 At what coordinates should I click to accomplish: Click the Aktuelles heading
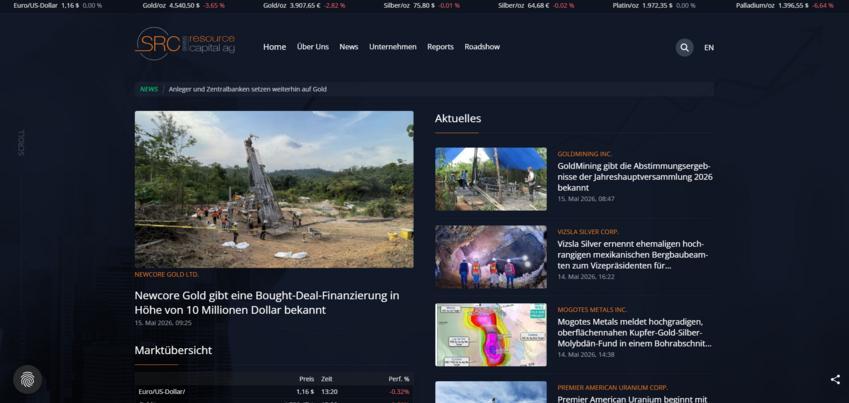click(458, 118)
